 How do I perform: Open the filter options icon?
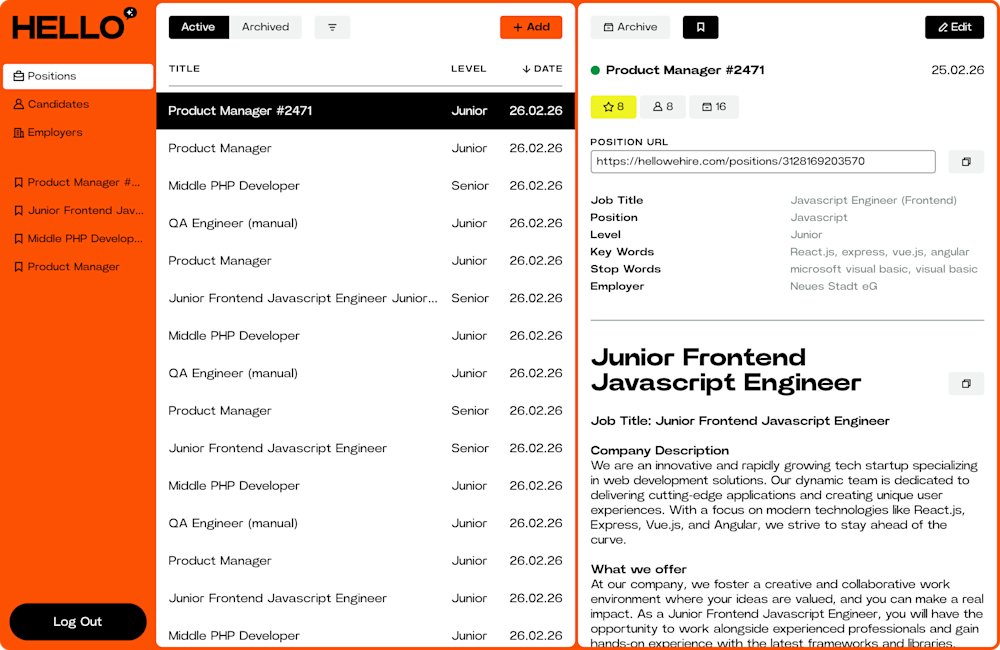tap(331, 27)
